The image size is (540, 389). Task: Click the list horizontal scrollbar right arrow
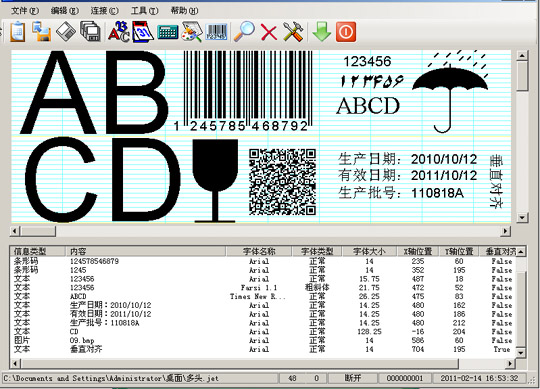[510, 363]
